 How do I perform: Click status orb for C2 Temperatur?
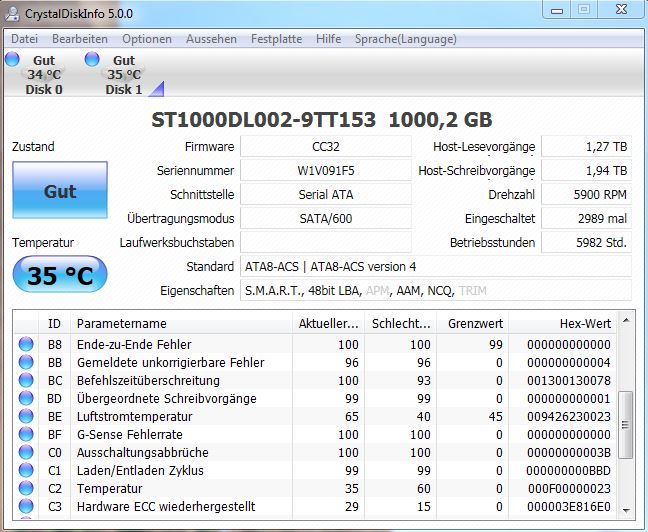coord(26,488)
